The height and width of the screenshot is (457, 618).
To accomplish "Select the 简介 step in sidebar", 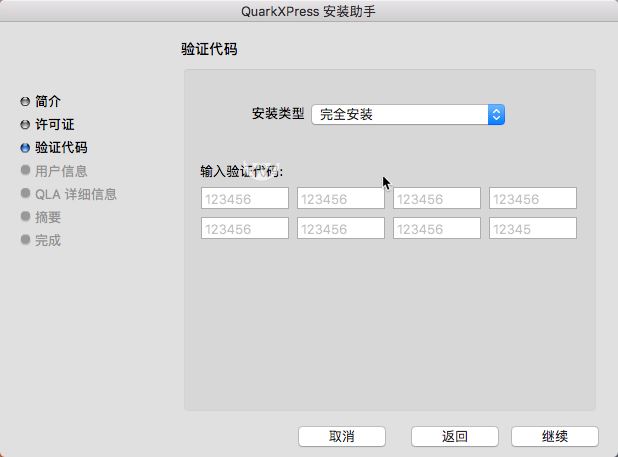I will point(48,101).
